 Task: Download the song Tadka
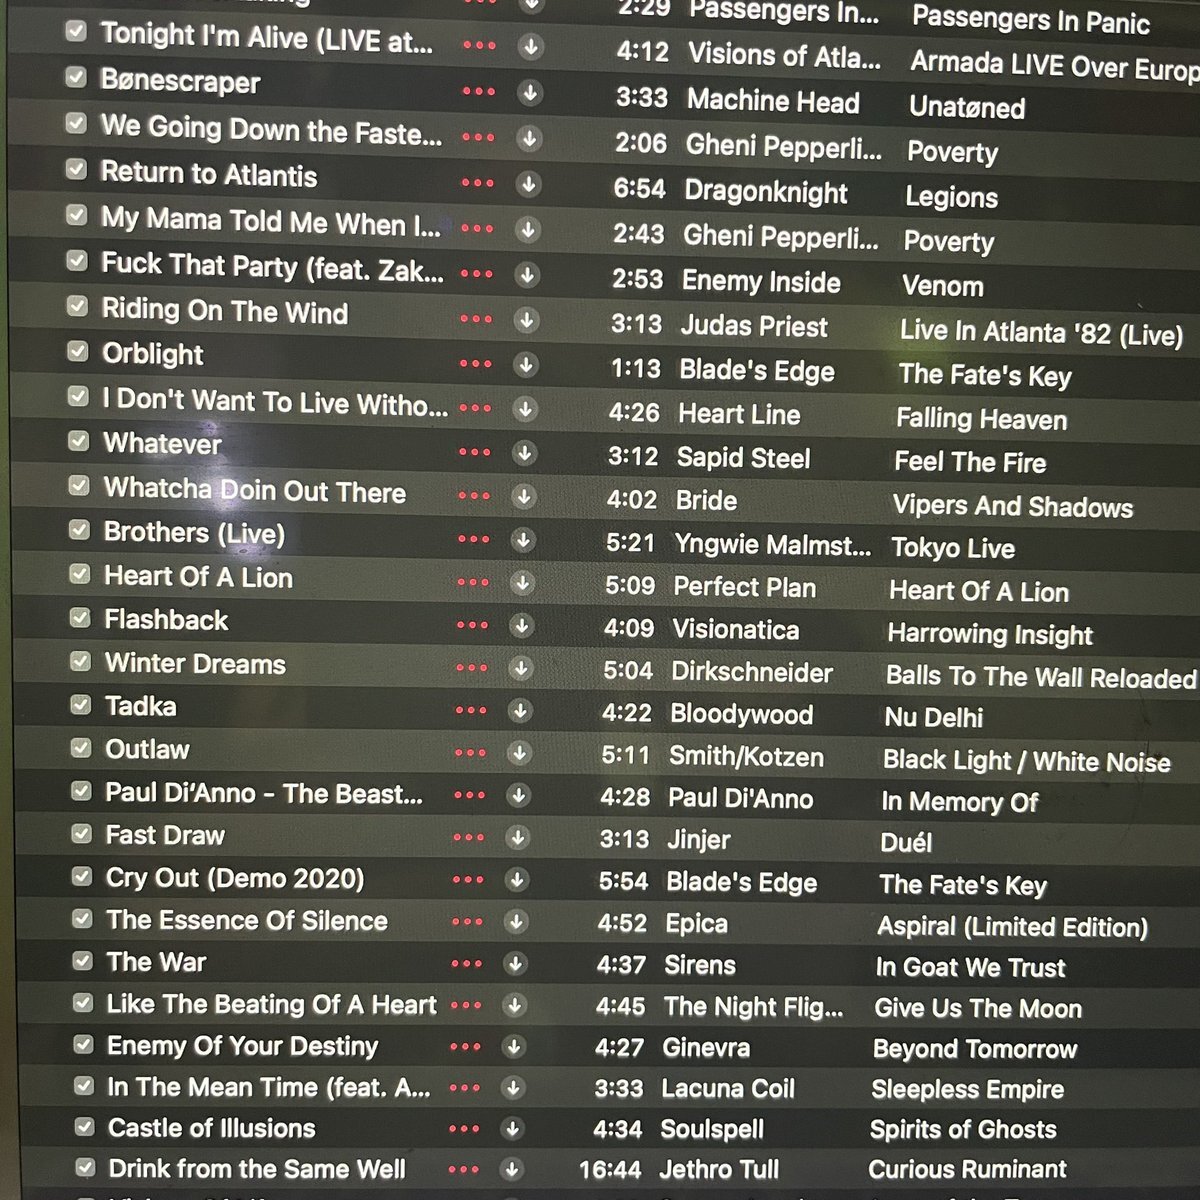click(519, 711)
